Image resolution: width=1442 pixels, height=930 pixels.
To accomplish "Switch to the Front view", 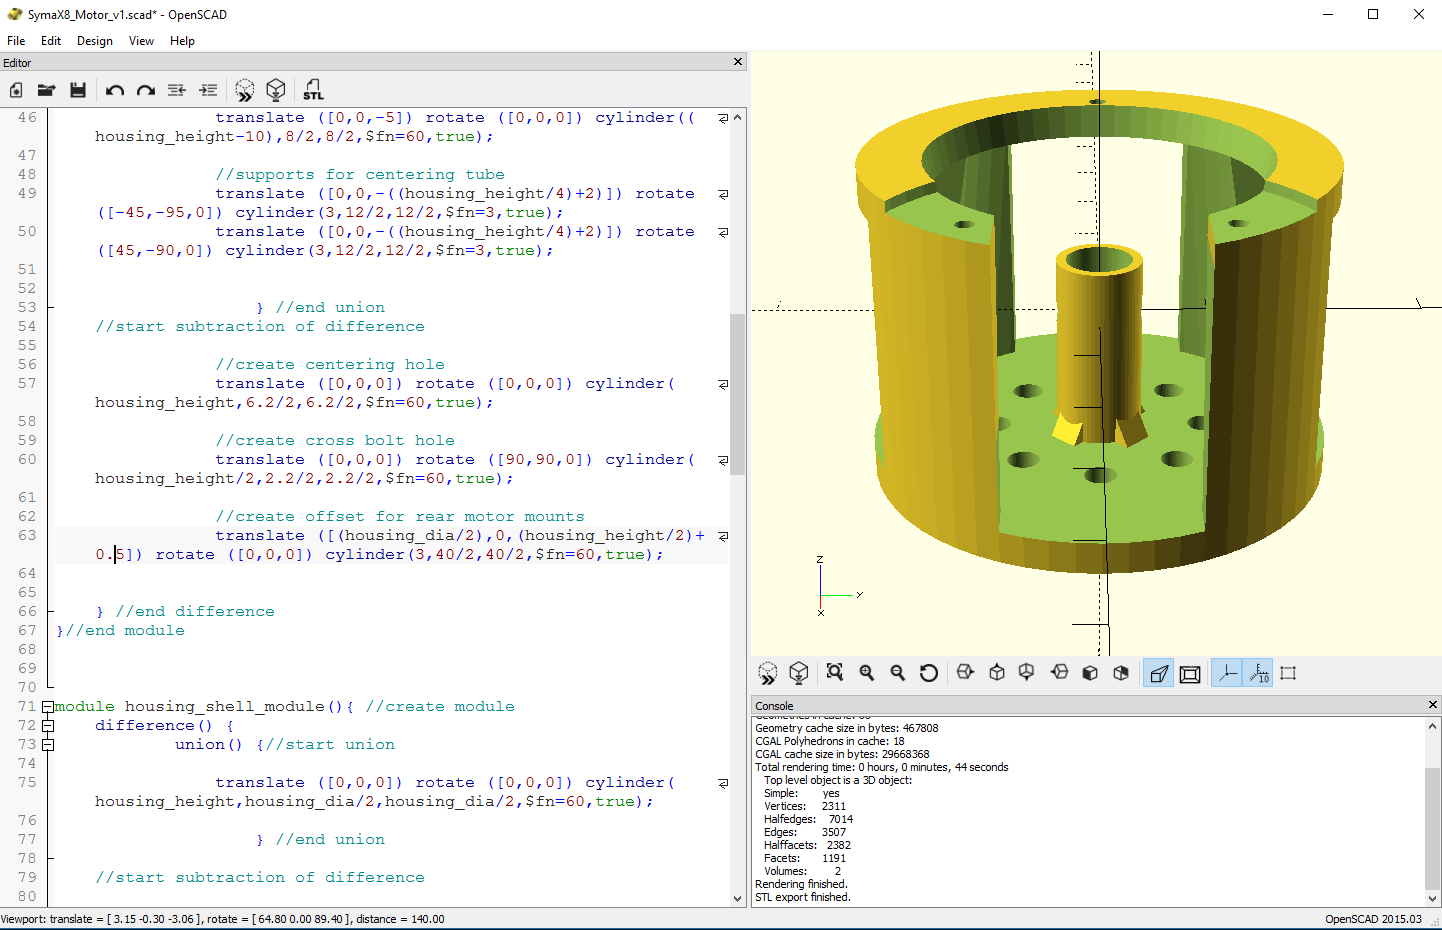I will coord(1090,673).
